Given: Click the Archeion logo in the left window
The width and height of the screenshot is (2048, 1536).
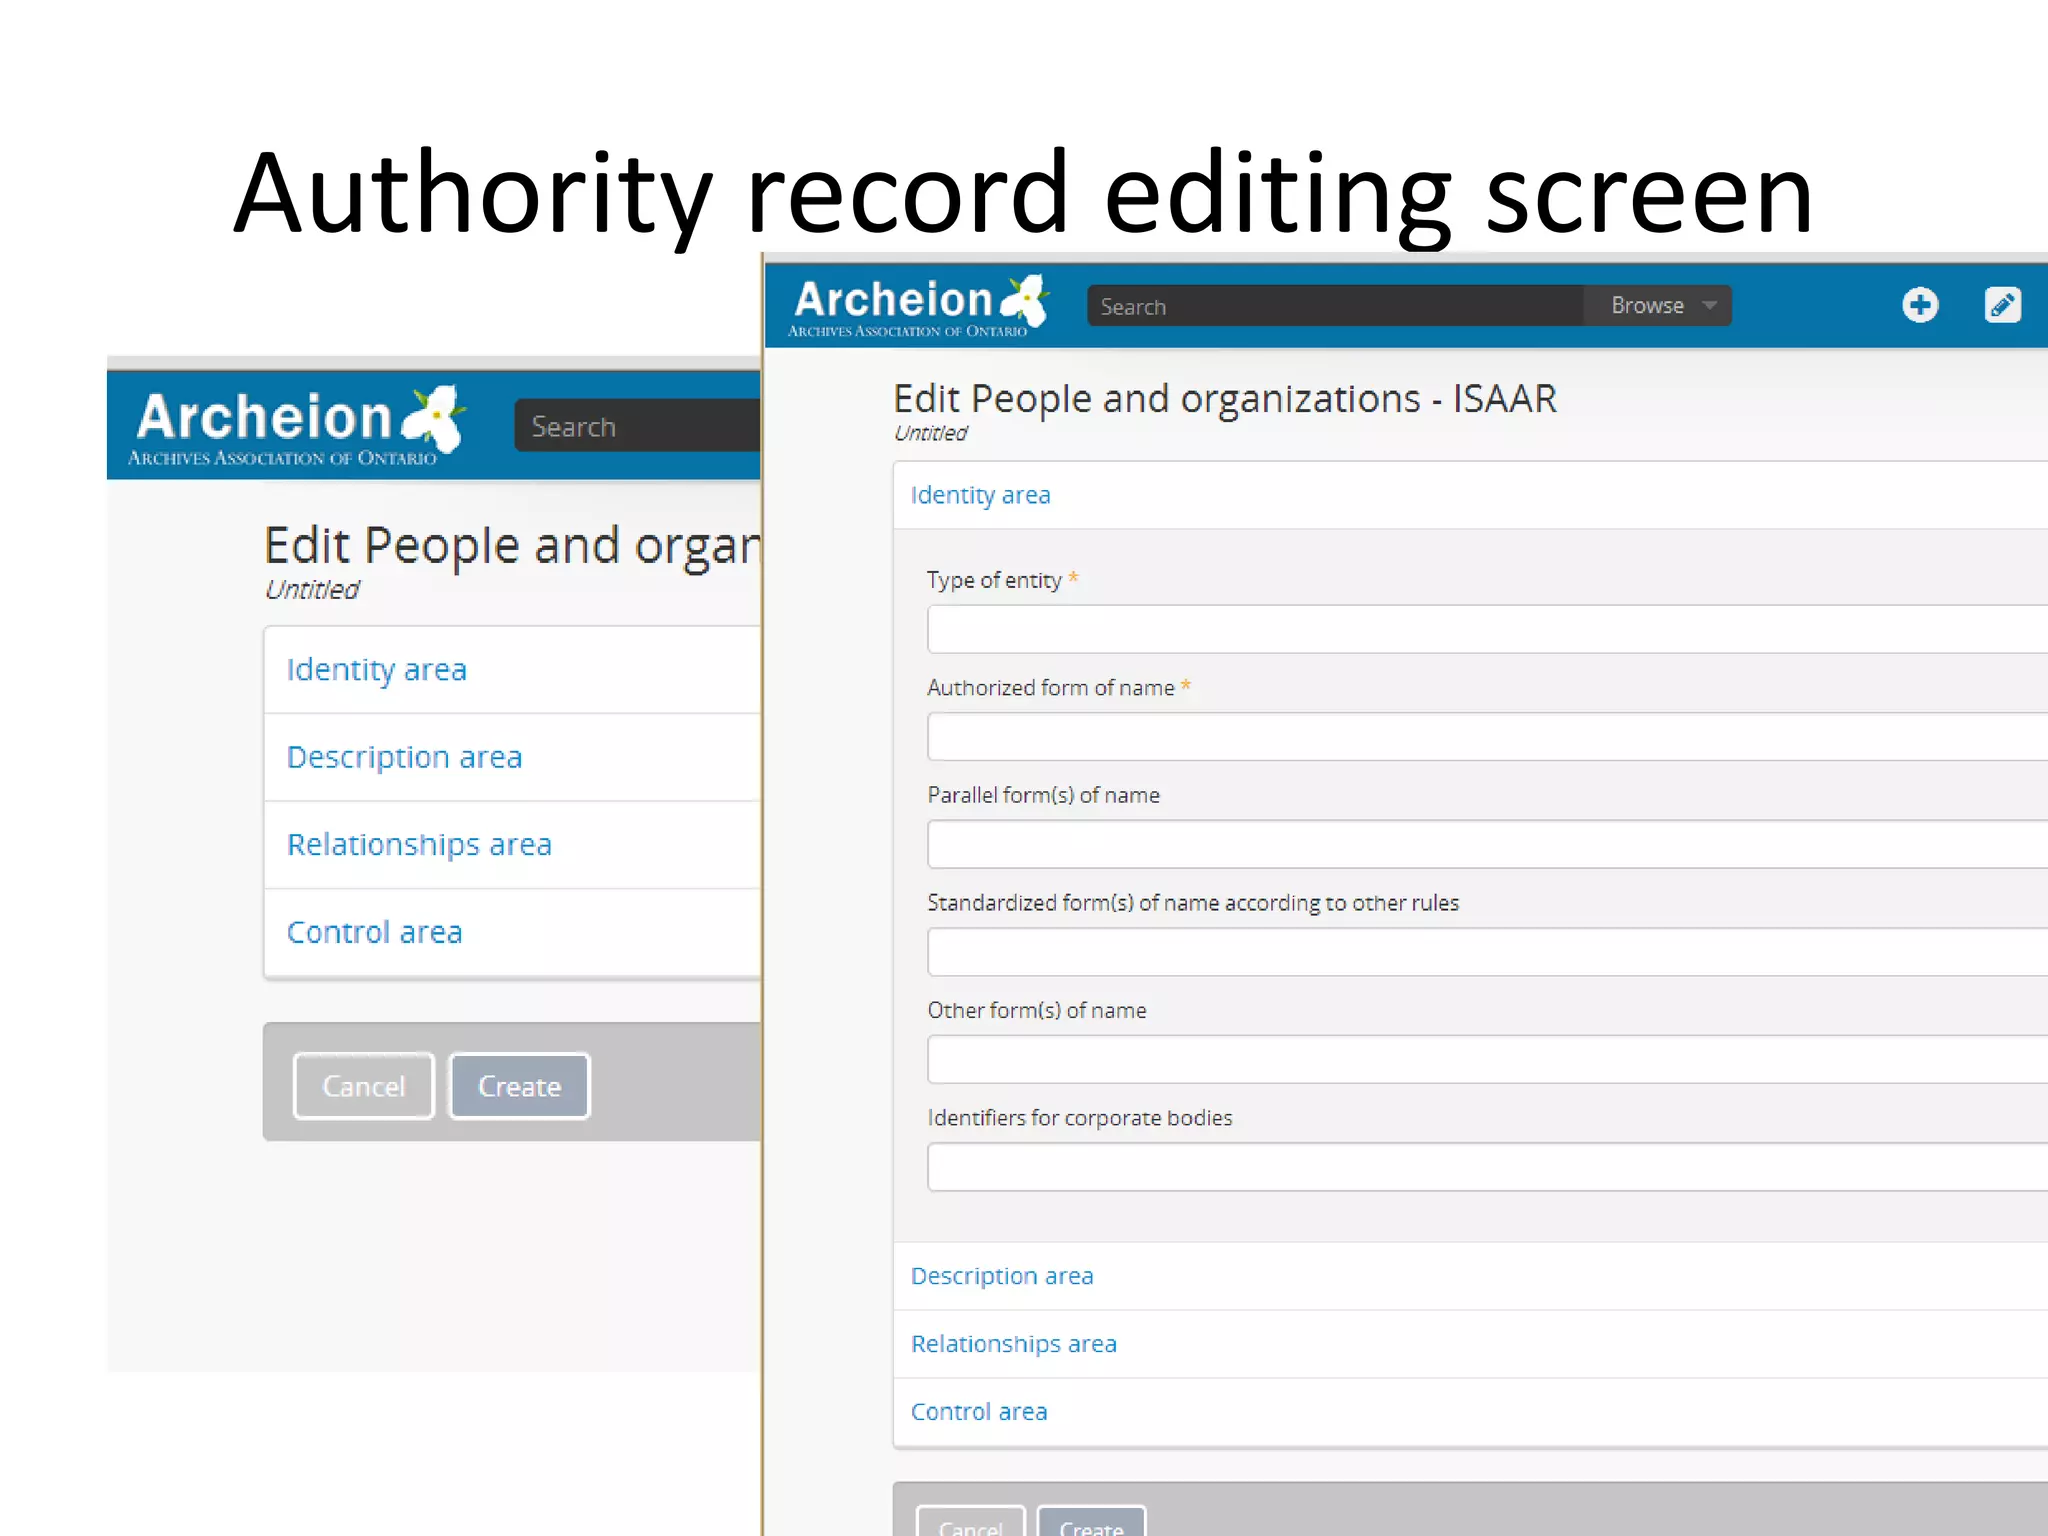Looking at the screenshot, I should (x=297, y=427).
